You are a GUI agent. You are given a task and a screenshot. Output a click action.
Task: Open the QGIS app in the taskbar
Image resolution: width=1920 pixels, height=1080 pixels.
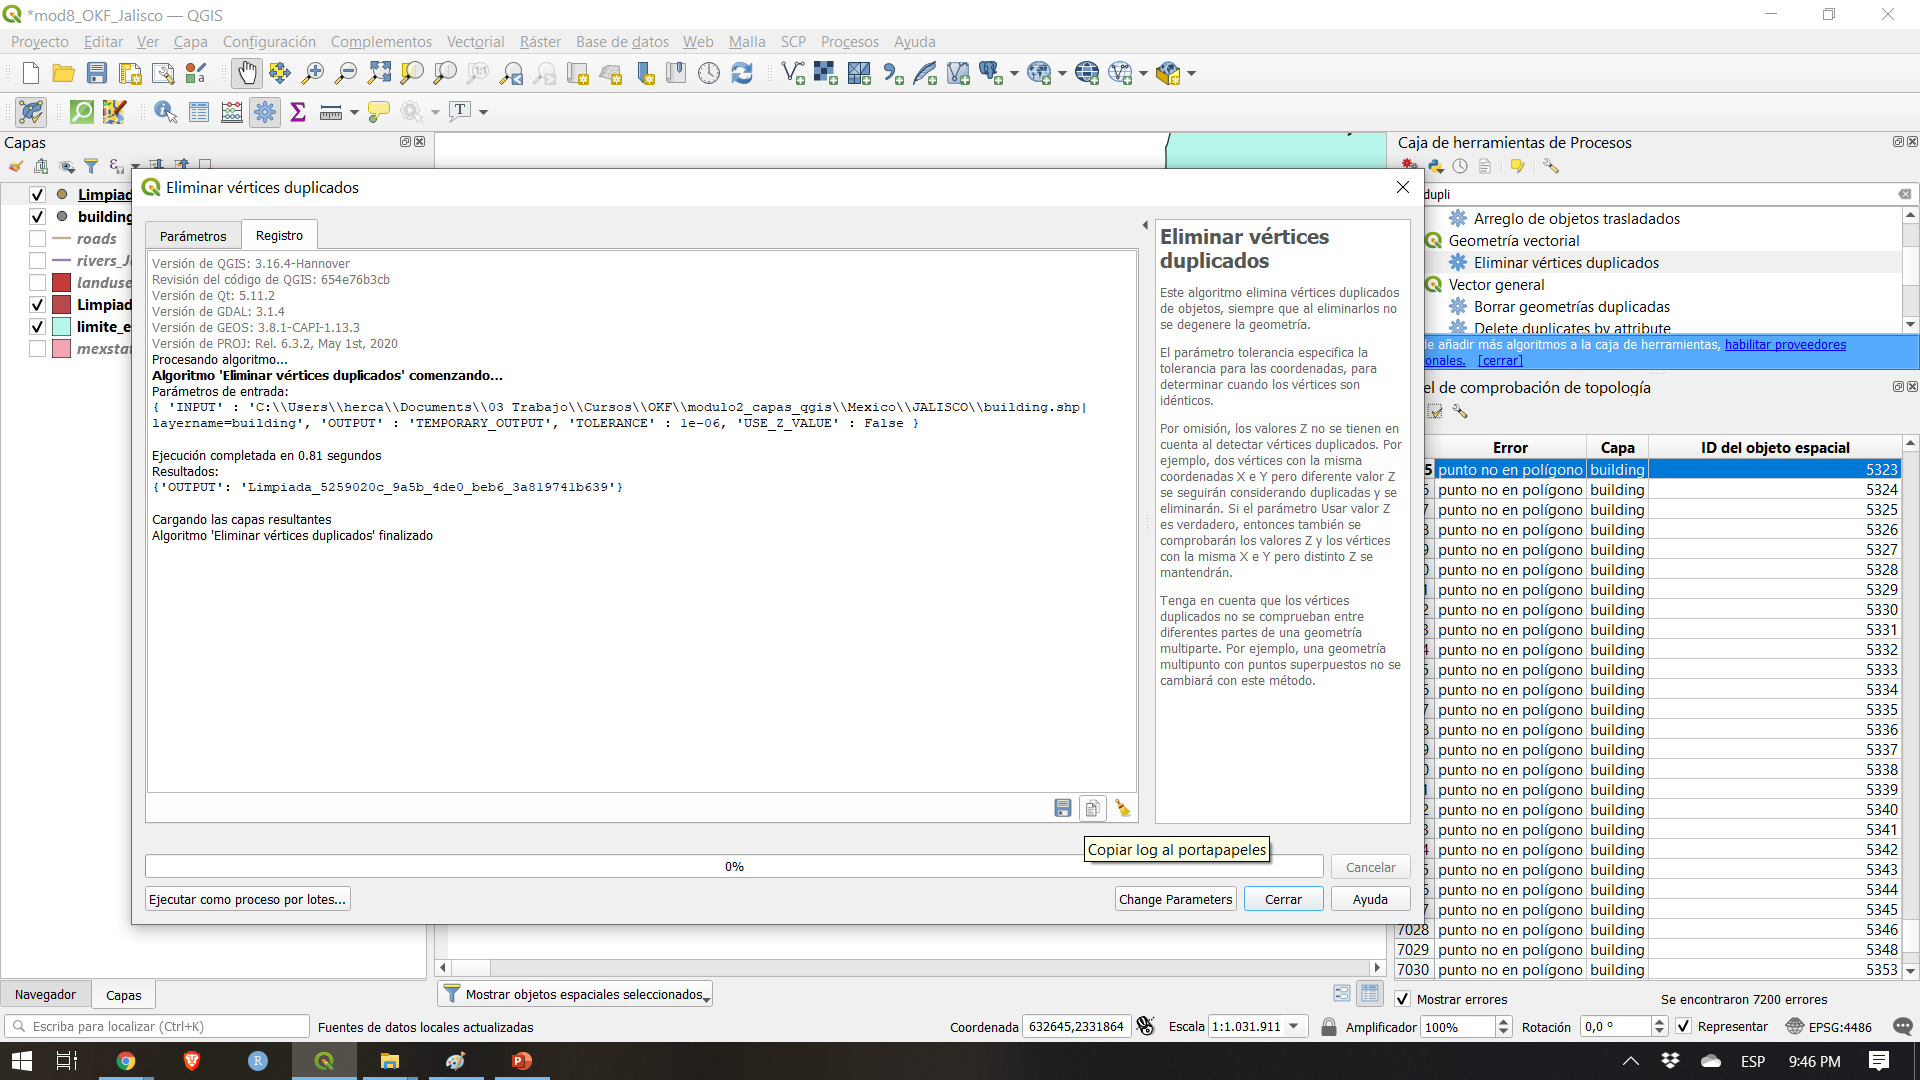pyautogui.click(x=324, y=1061)
